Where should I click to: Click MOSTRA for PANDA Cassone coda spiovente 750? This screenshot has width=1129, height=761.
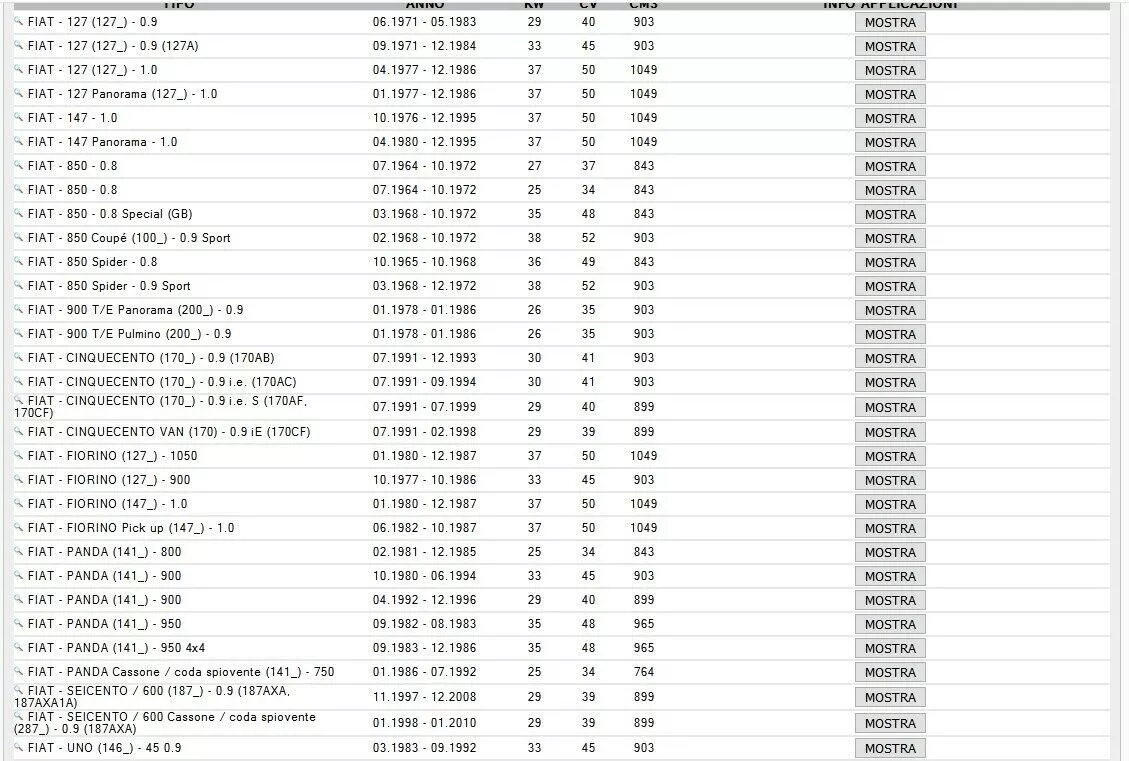coord(890,672)
